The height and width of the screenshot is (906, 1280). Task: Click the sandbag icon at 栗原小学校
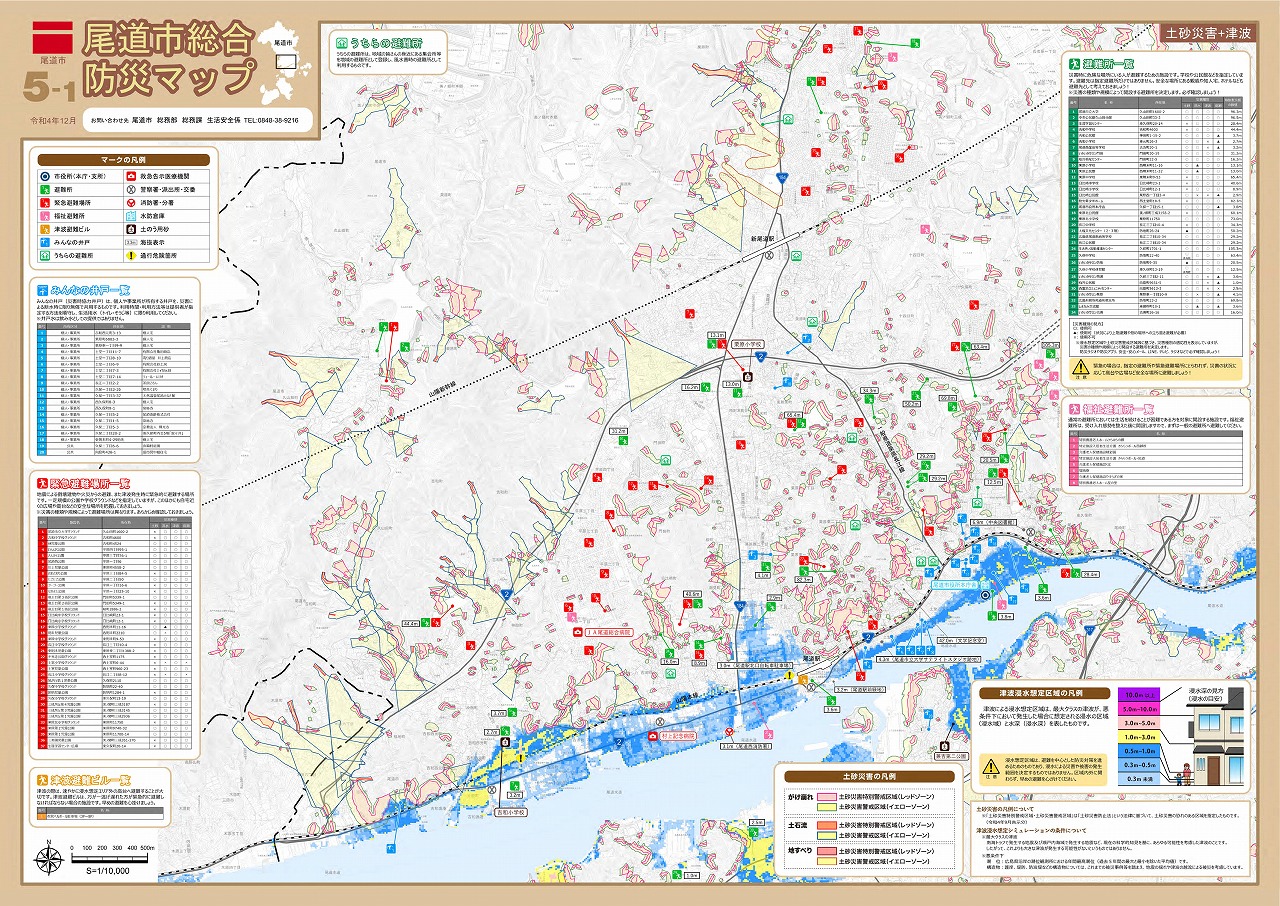(748, 377)
